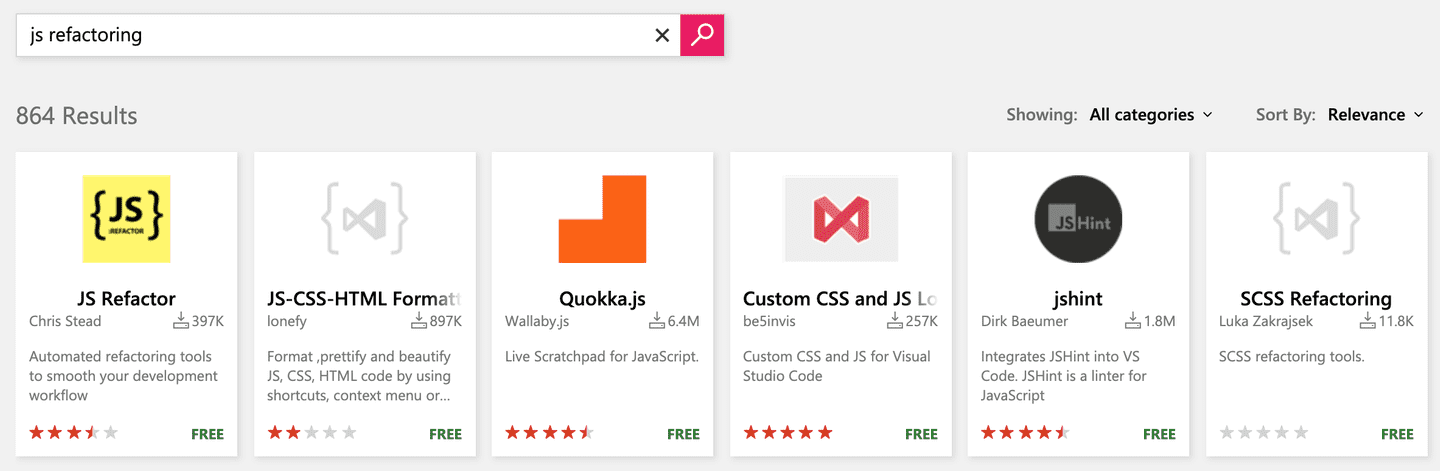
Task: Click the magenta search magnifier button
Action: tap(702, 35)
